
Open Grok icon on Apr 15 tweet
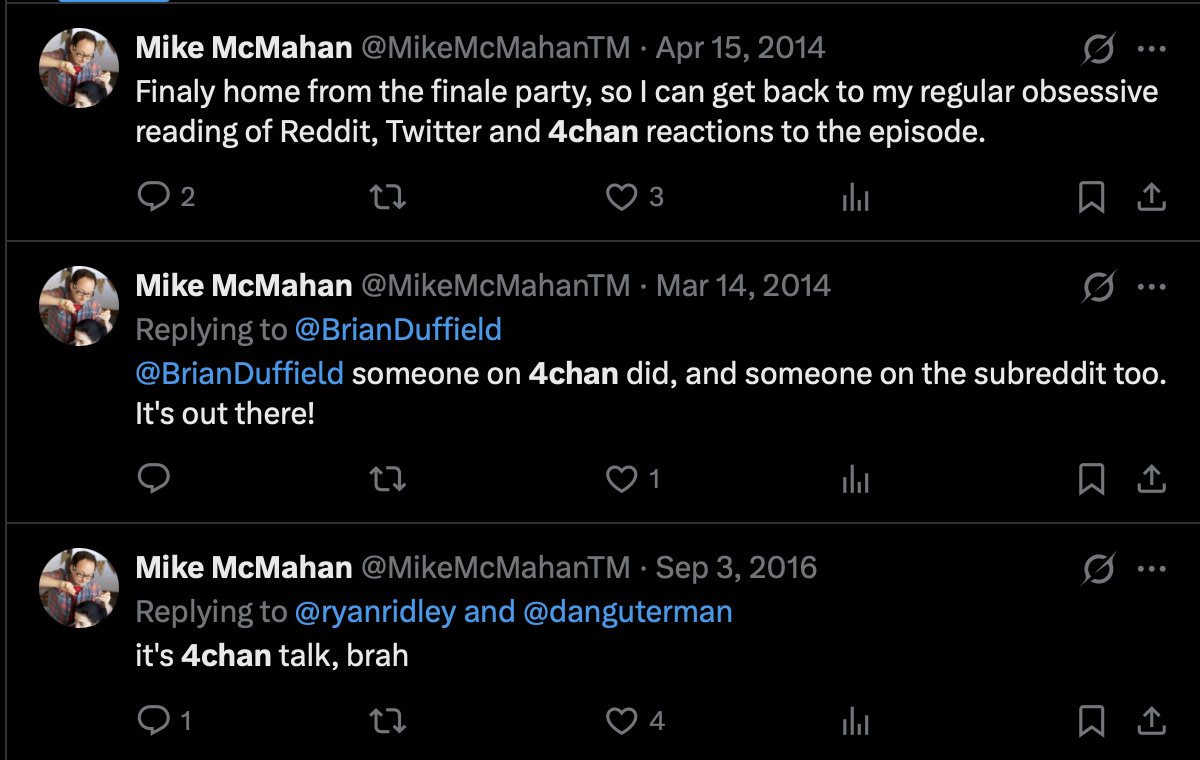click(x=1098, y=48)
